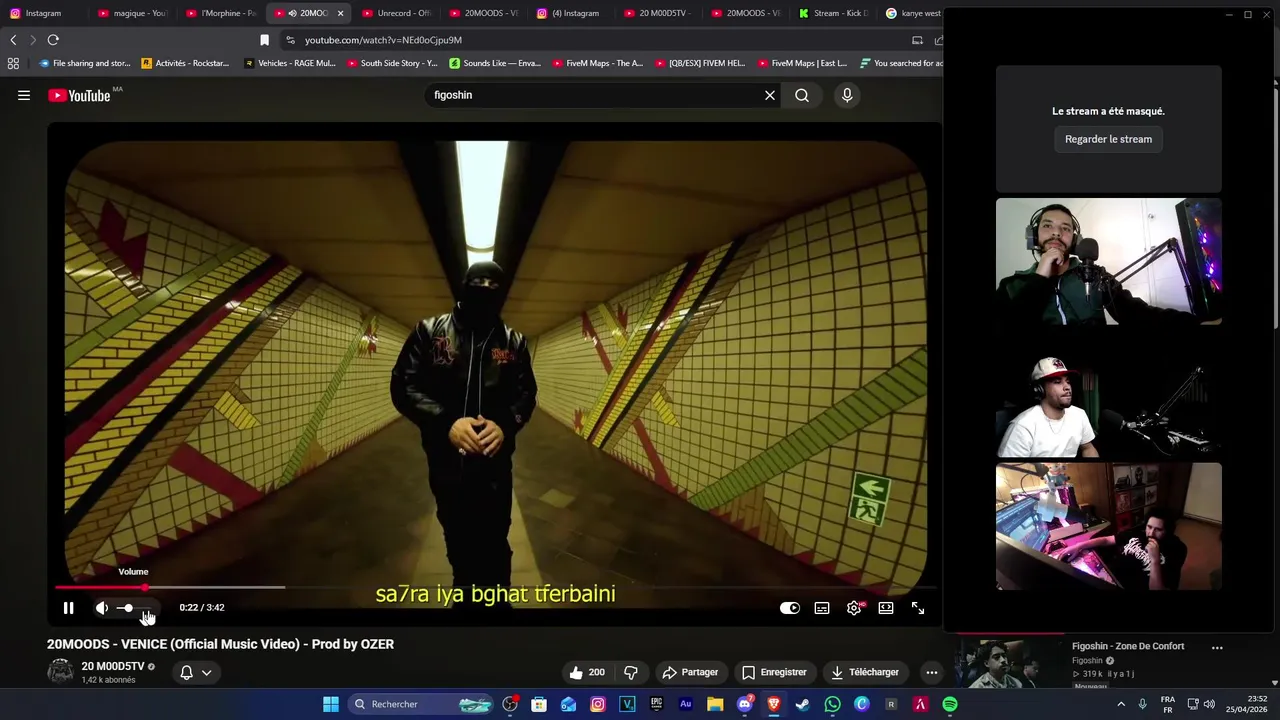Image resolution: width=1280 pixels, height=720 pixels.
Task: Open Instagram app from taskbar
Action: pos(598,704)
